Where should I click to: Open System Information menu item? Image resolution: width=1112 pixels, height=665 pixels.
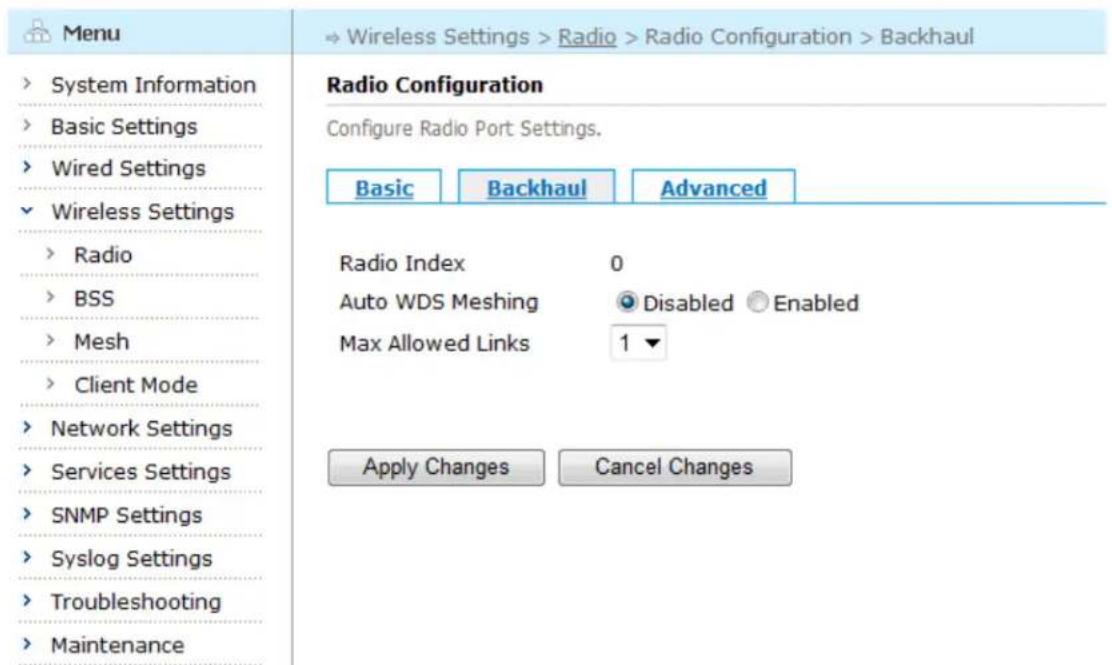[153, 85]
